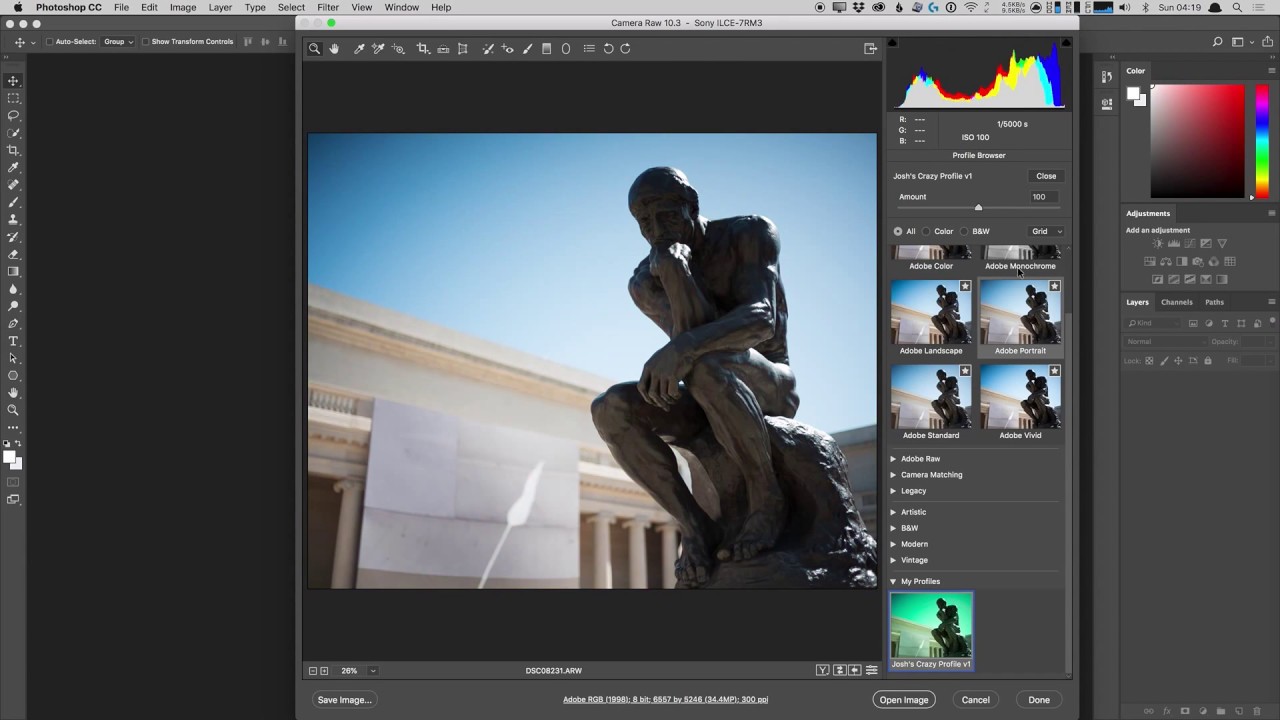Toggle favorite star on Adobe Landscape
Image resolution: width=1280 pixels, height=720 pixels.
pyautogui.click(x=965, y=286)
